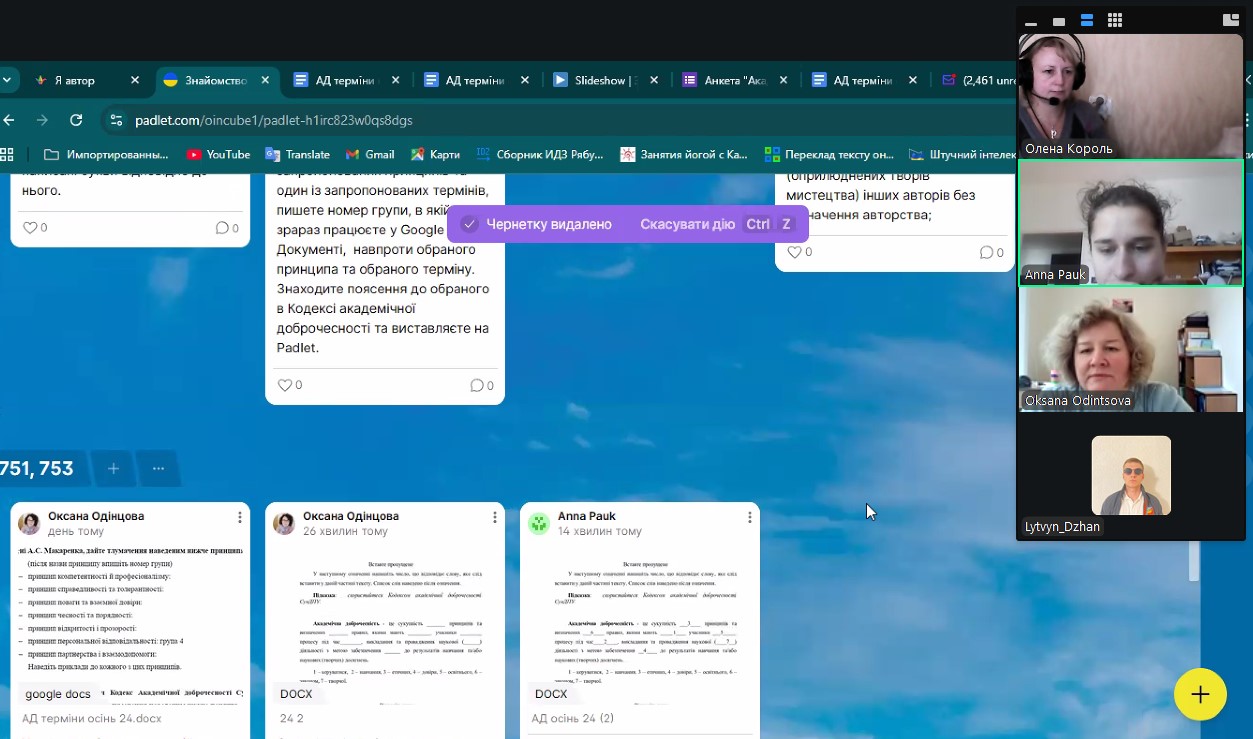1253x739 pixels.
Task: Open the Gmail bookmark
Action: pos(369,154)
